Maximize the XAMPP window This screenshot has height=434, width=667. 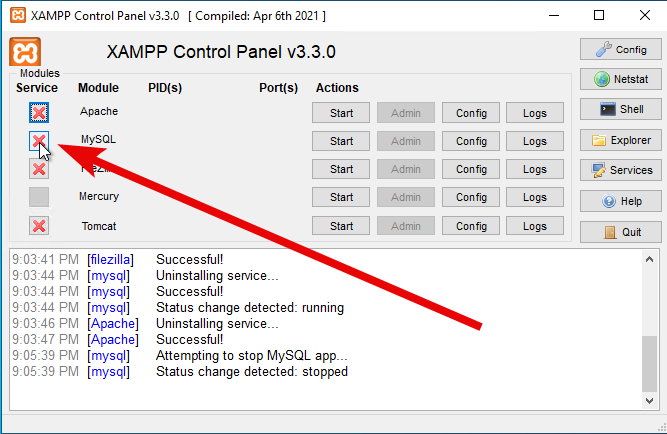pyautogui.click(x=599, y=16)
